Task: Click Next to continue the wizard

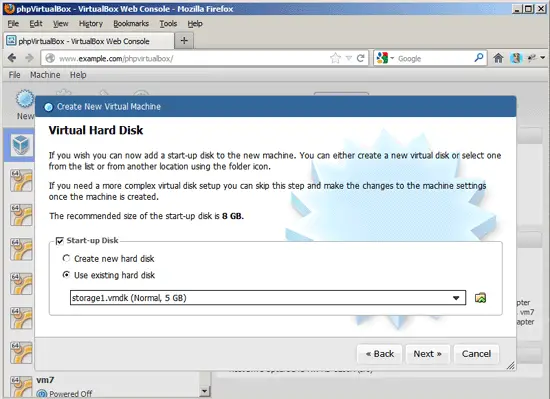Action: click(427, 354)
